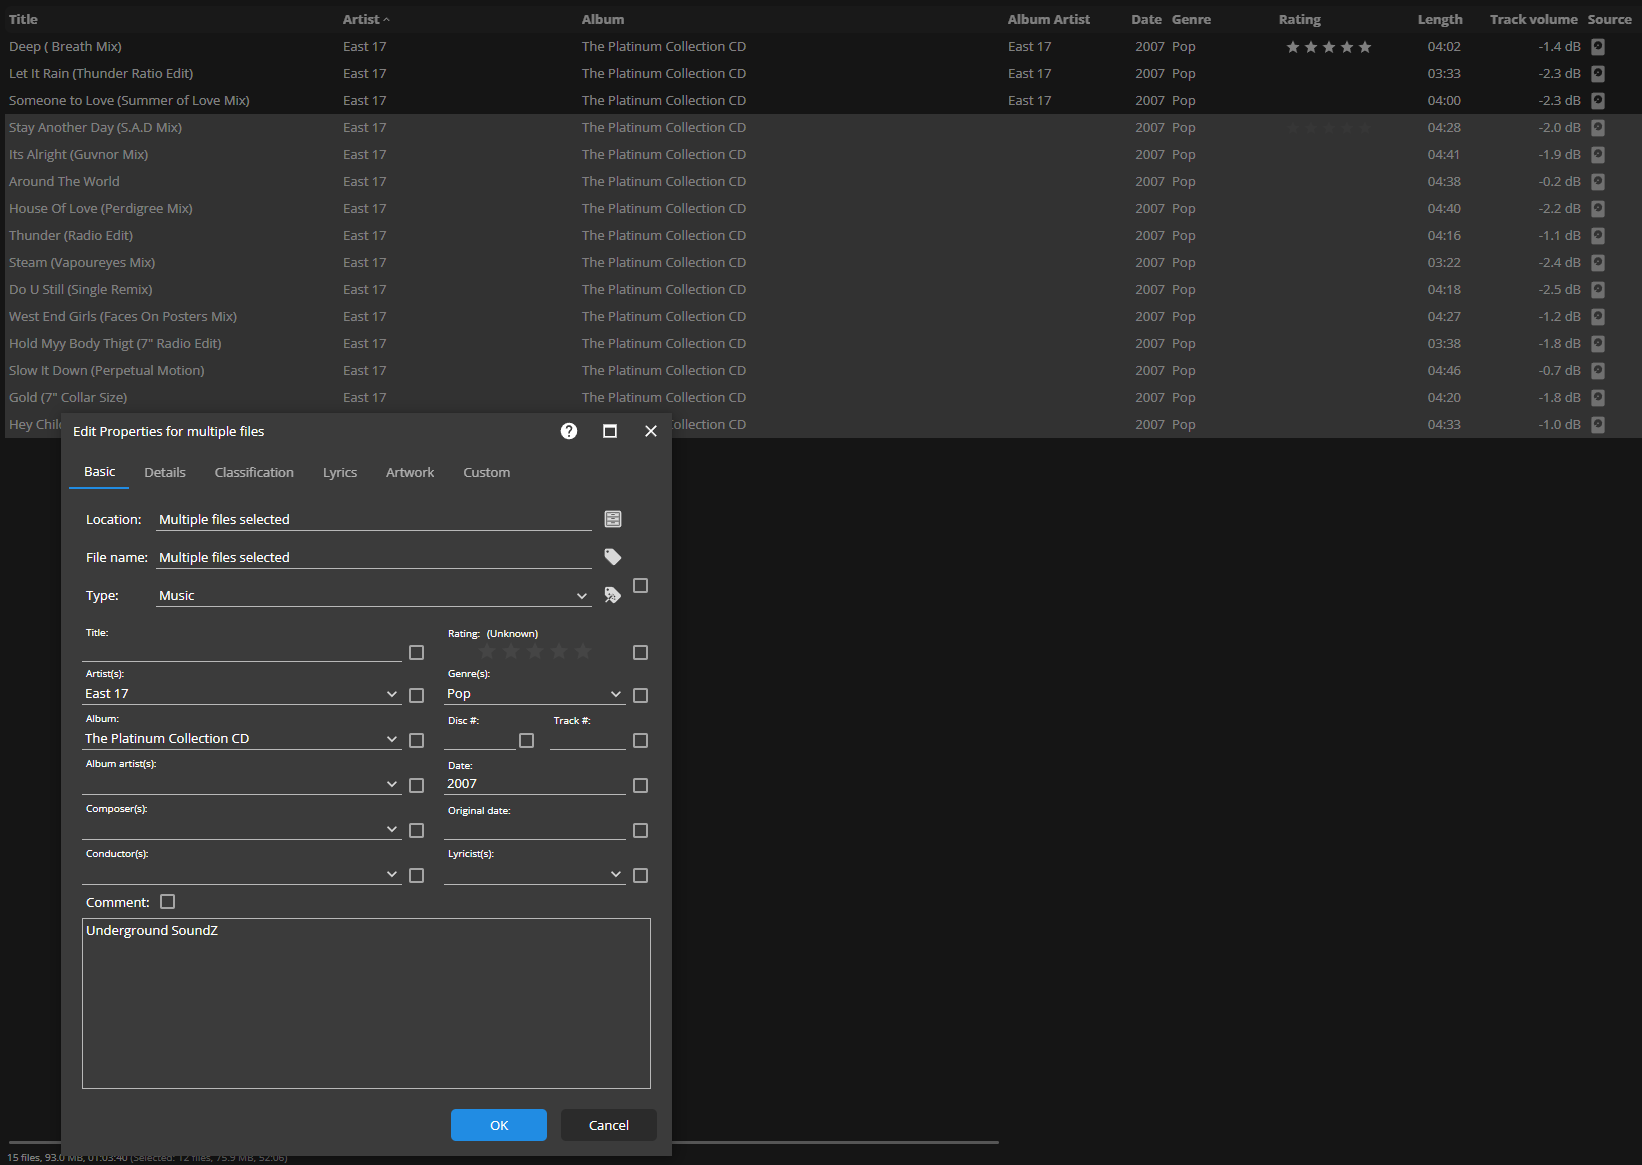Screen dimensions: 1642x1165
Task: Set dialog rating to three stars
Action: coord(535,652)
